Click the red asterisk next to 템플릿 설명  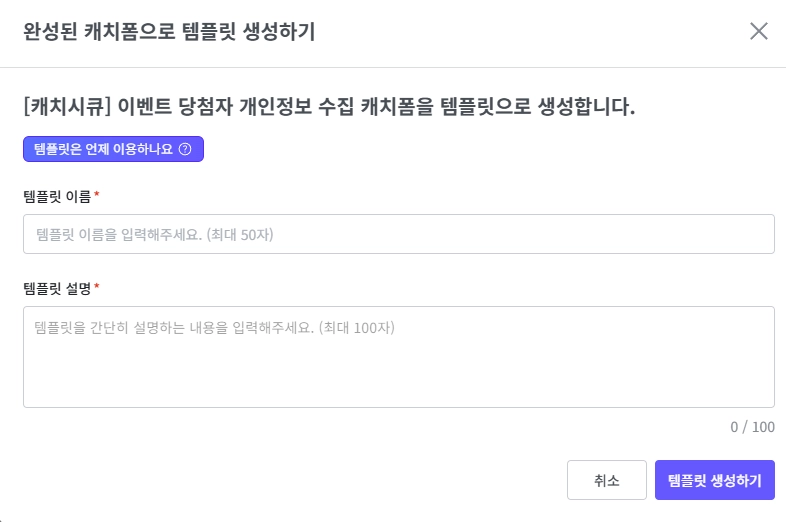[x=96, y=288]
